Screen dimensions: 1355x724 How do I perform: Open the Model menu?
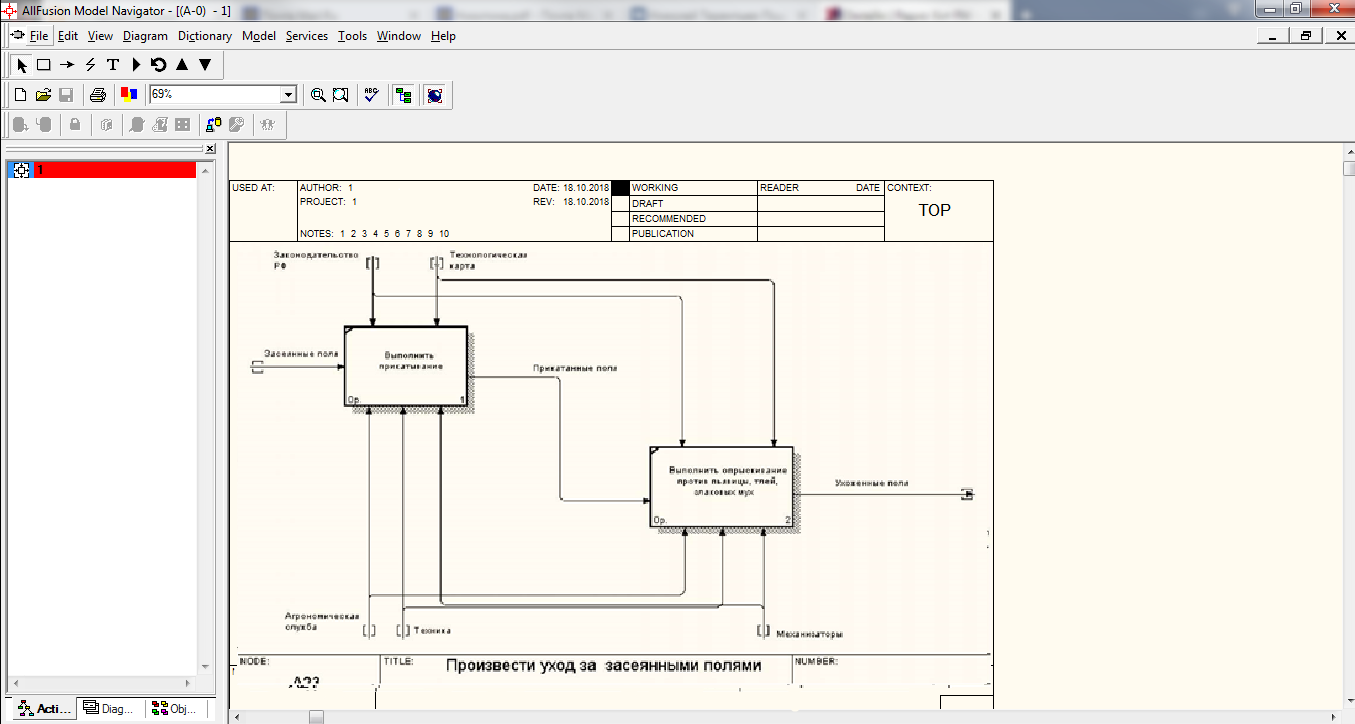click(259, 36)
